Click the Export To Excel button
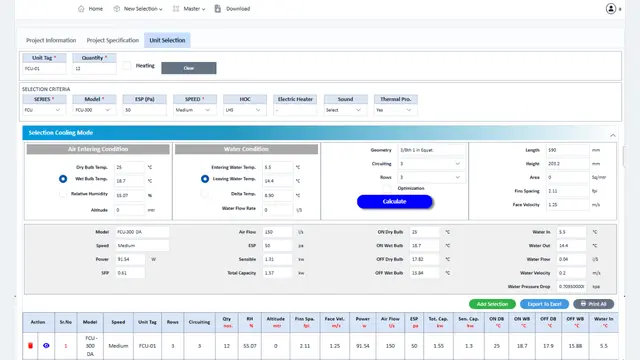The image size is (640, 360). pyautogui.click(x=544, y=304)
